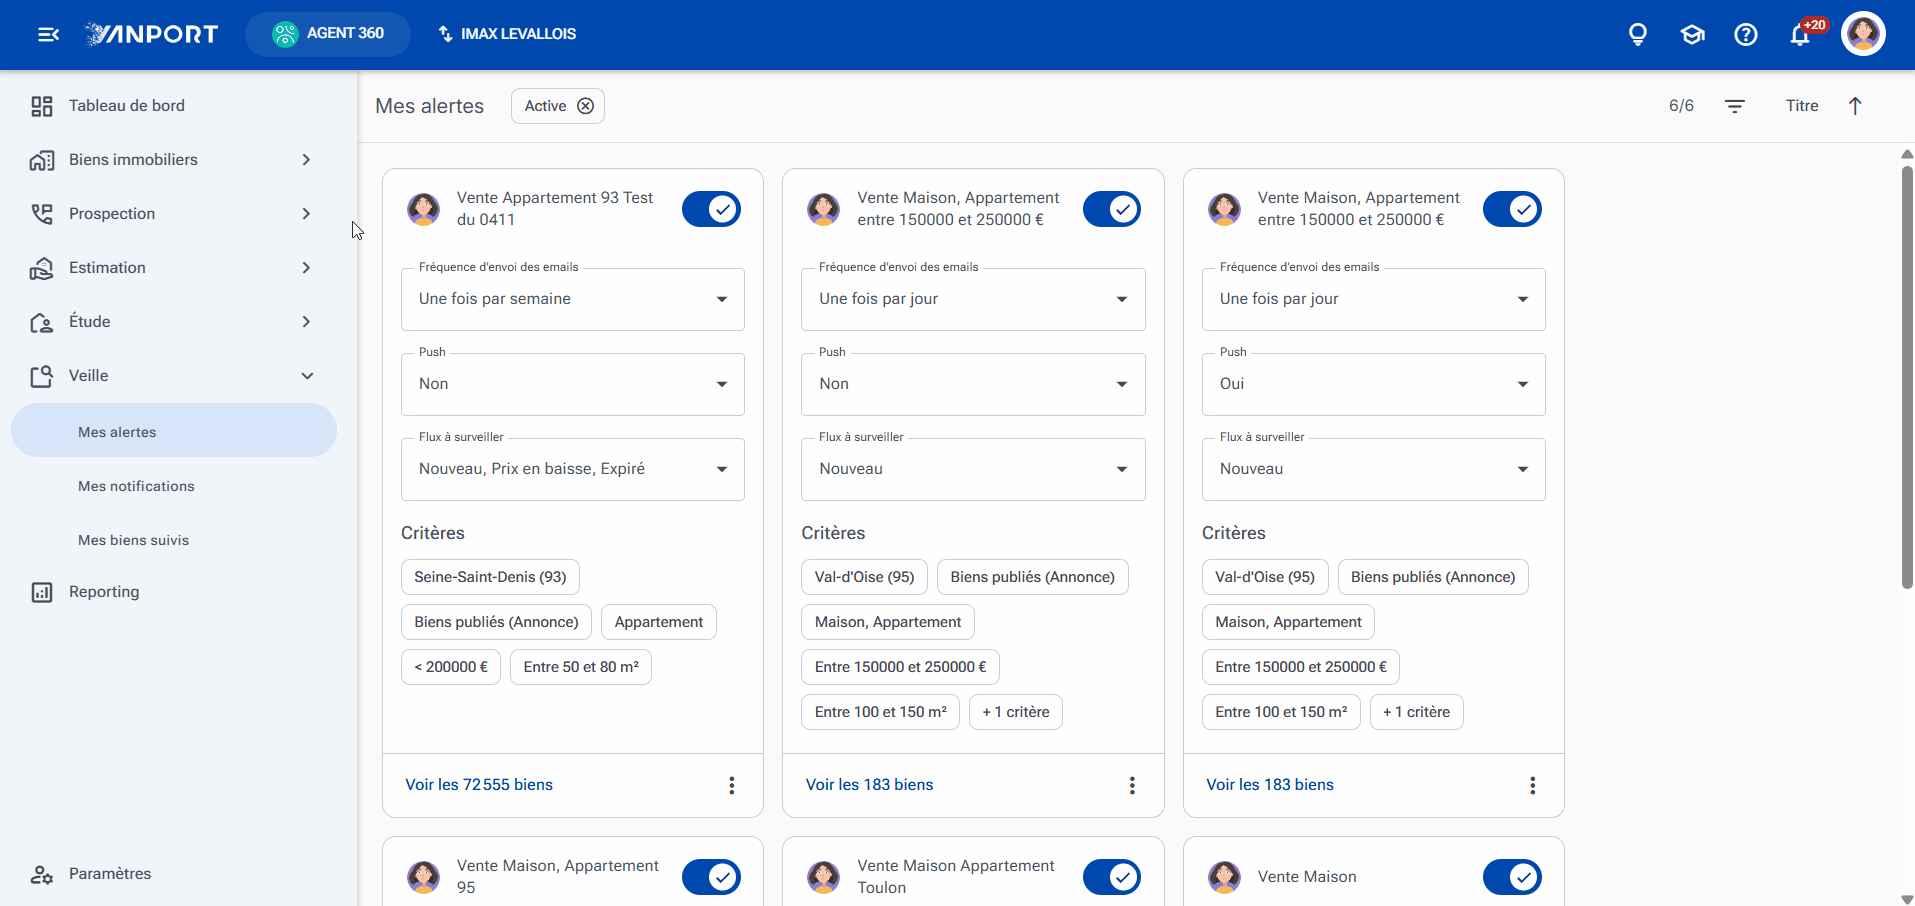Toggle off the third card's alert with Push Oui
1915x906 pixels.
(x=1512, y=209)
